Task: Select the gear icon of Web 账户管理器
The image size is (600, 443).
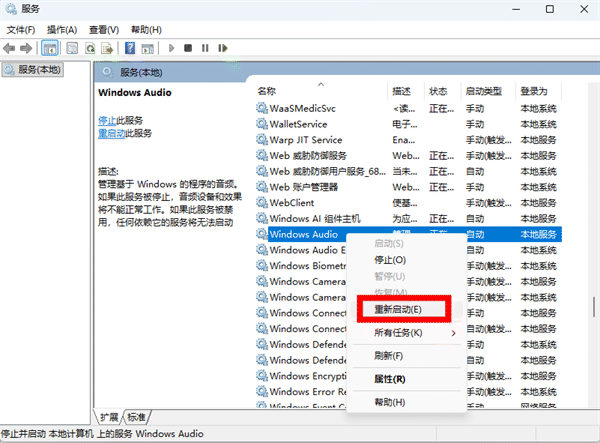Action: 262,187
